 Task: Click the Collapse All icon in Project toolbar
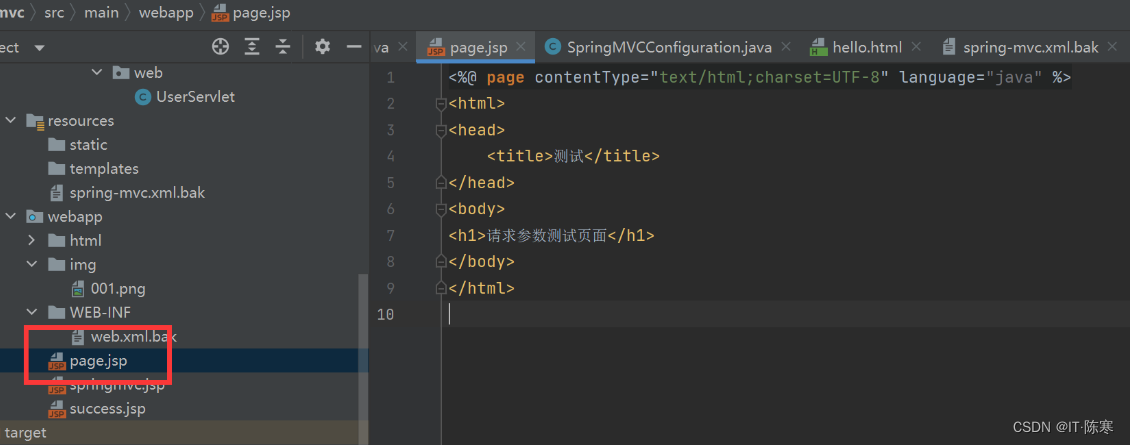[282, 48]
